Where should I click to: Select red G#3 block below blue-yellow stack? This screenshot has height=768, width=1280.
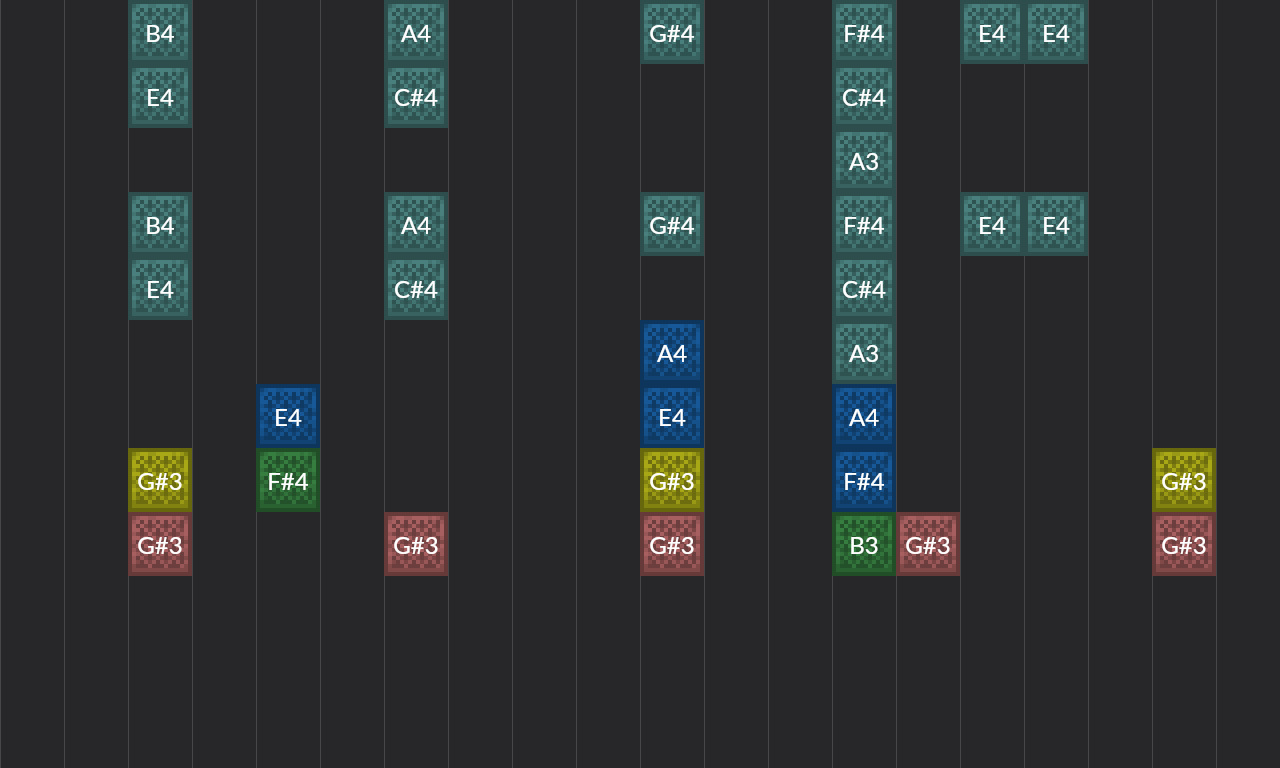[x=672, y=545]
